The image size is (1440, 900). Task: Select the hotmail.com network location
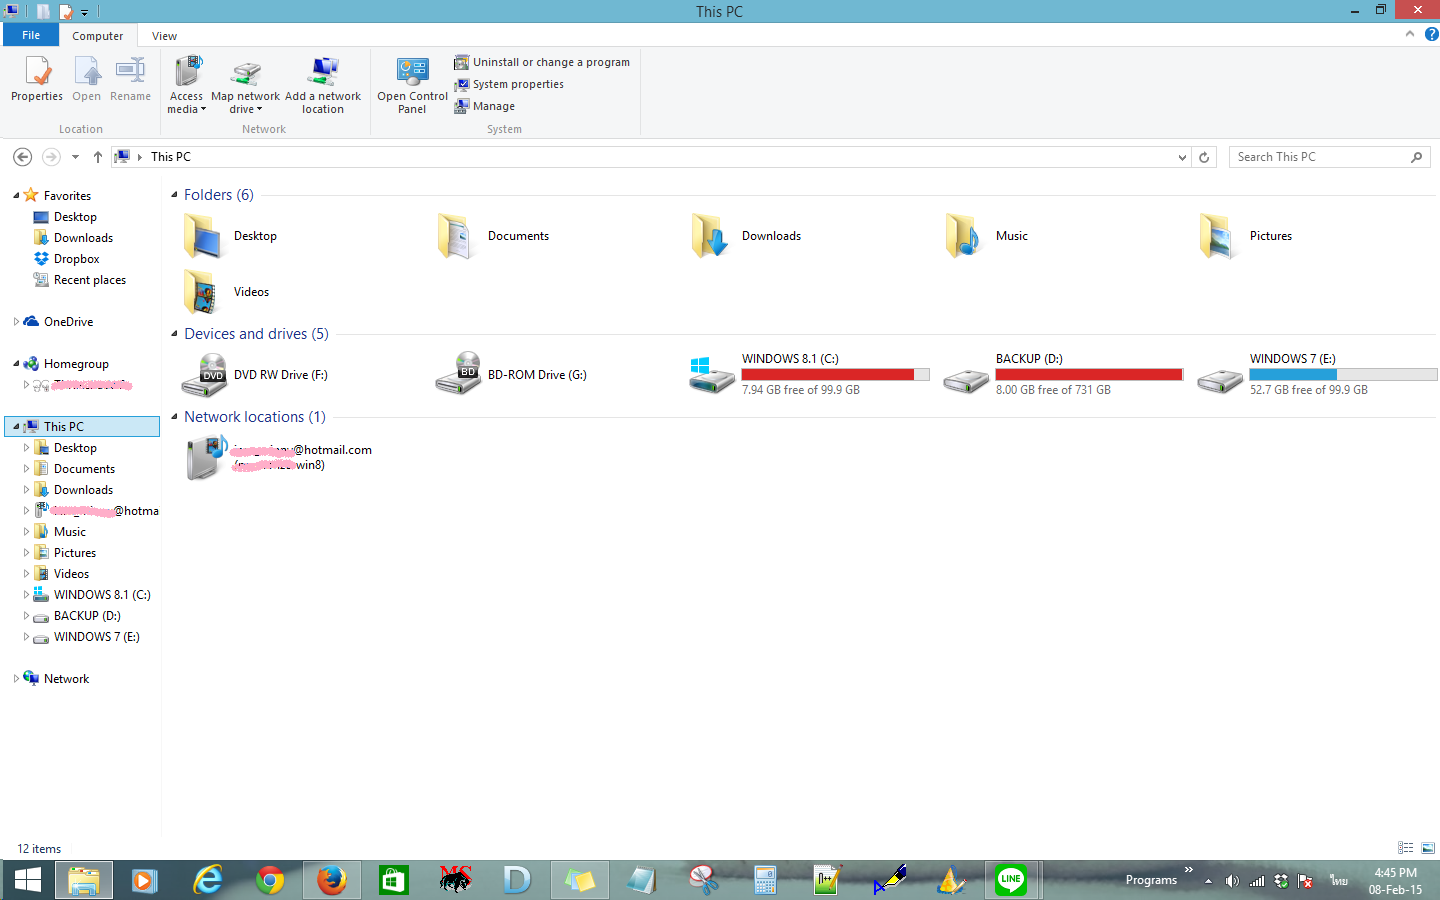click(x=278, y=458)
